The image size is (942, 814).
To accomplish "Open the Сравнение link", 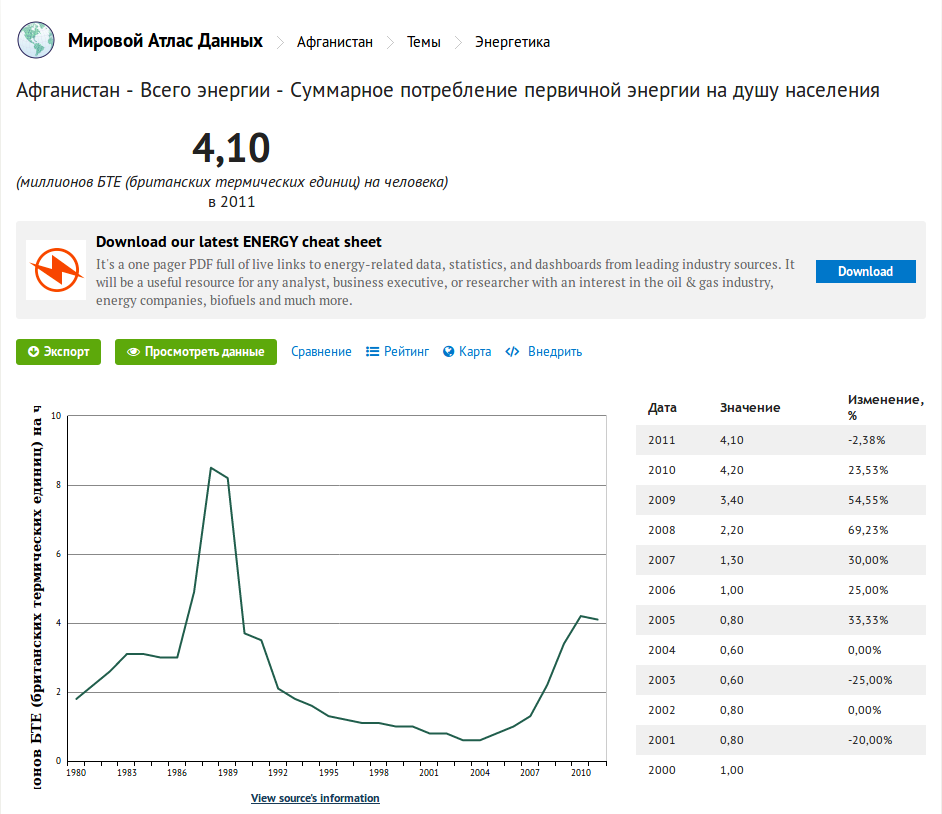I will coord(321,352).
